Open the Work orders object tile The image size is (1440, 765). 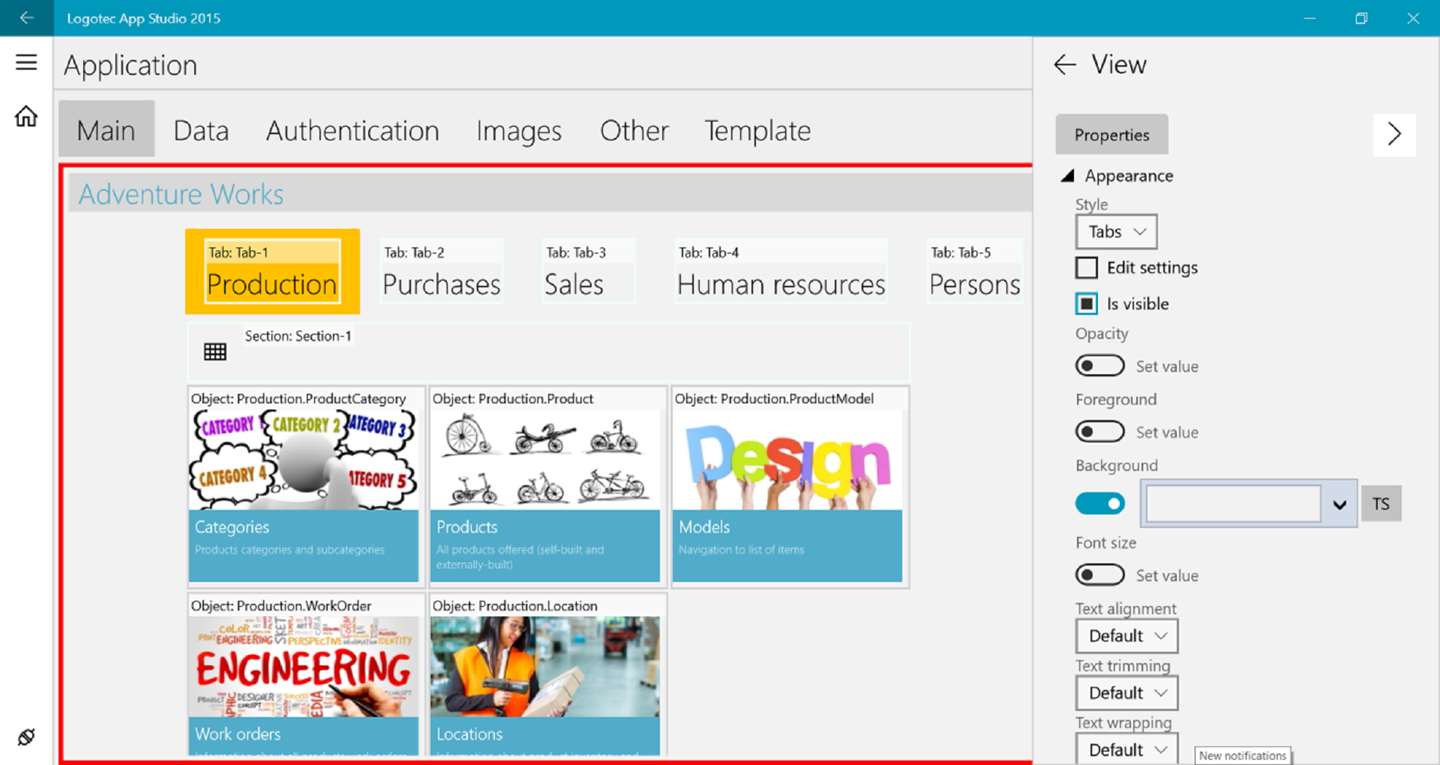tap(304, 675)
